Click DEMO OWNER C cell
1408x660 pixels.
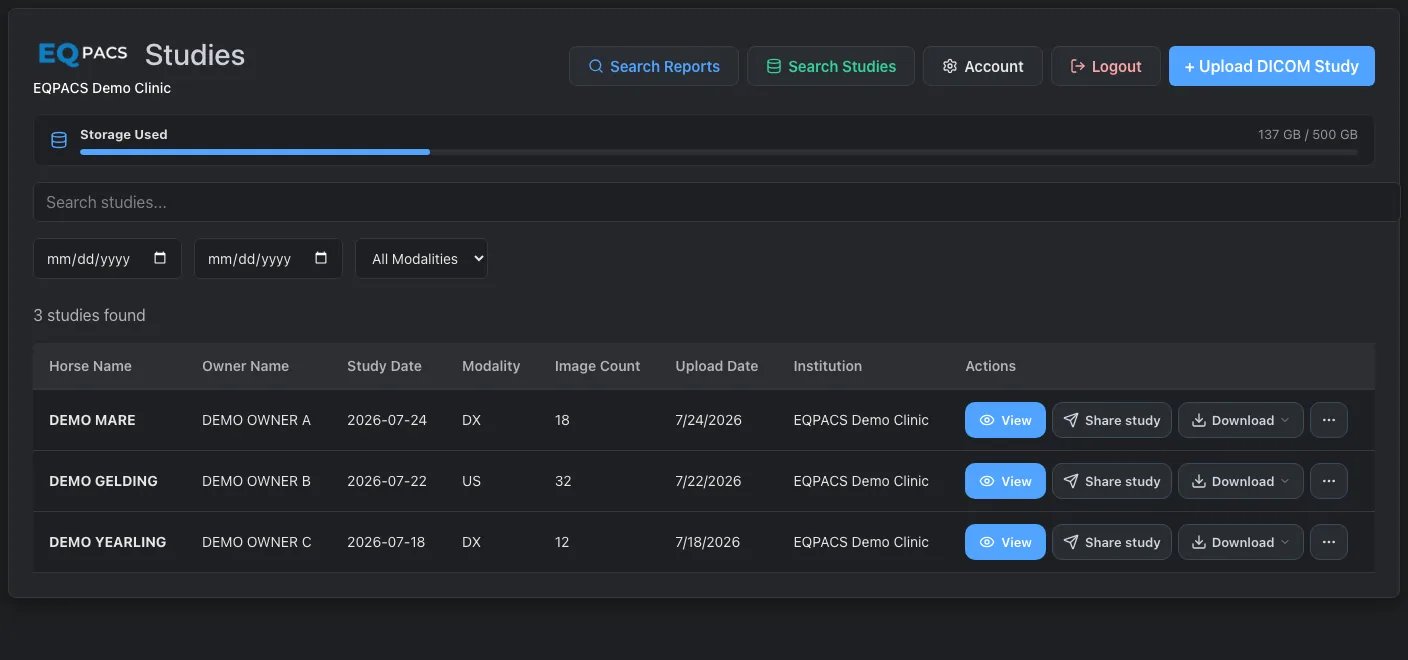pos(256,542)
